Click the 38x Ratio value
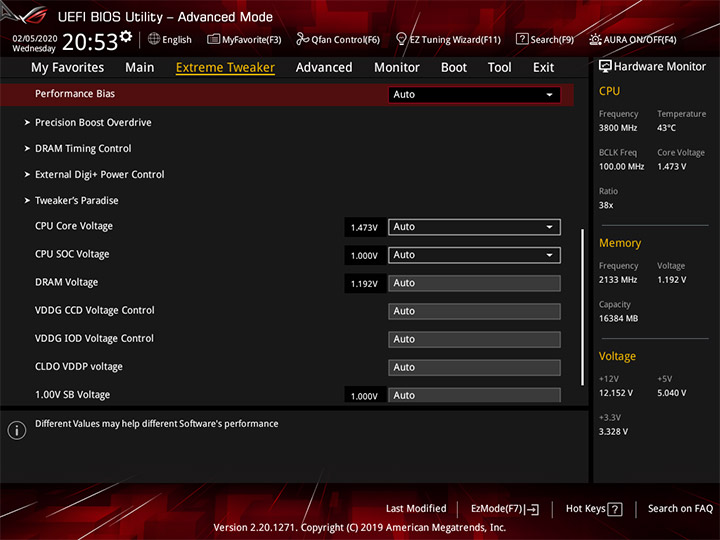 tap(606, 205)
